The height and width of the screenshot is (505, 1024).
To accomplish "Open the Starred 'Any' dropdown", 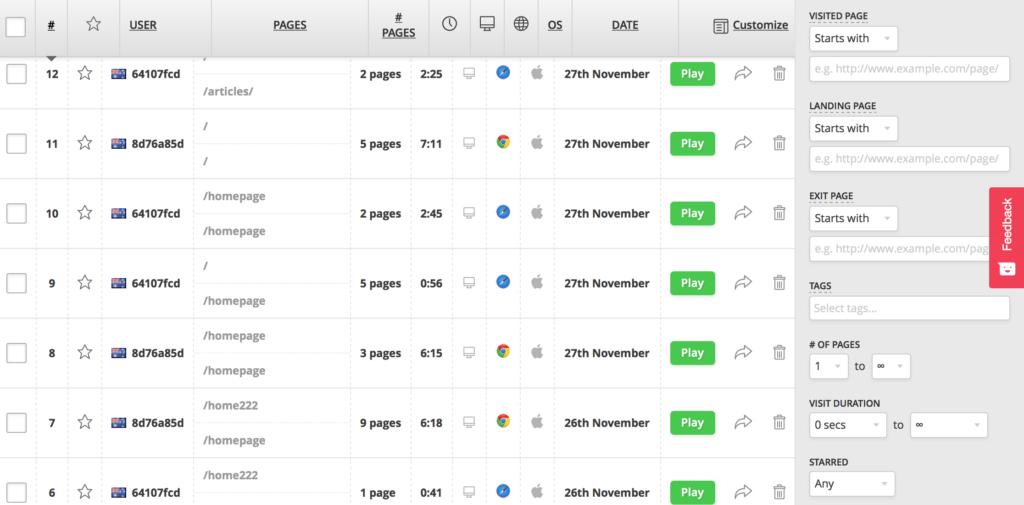I will [852, 484].
